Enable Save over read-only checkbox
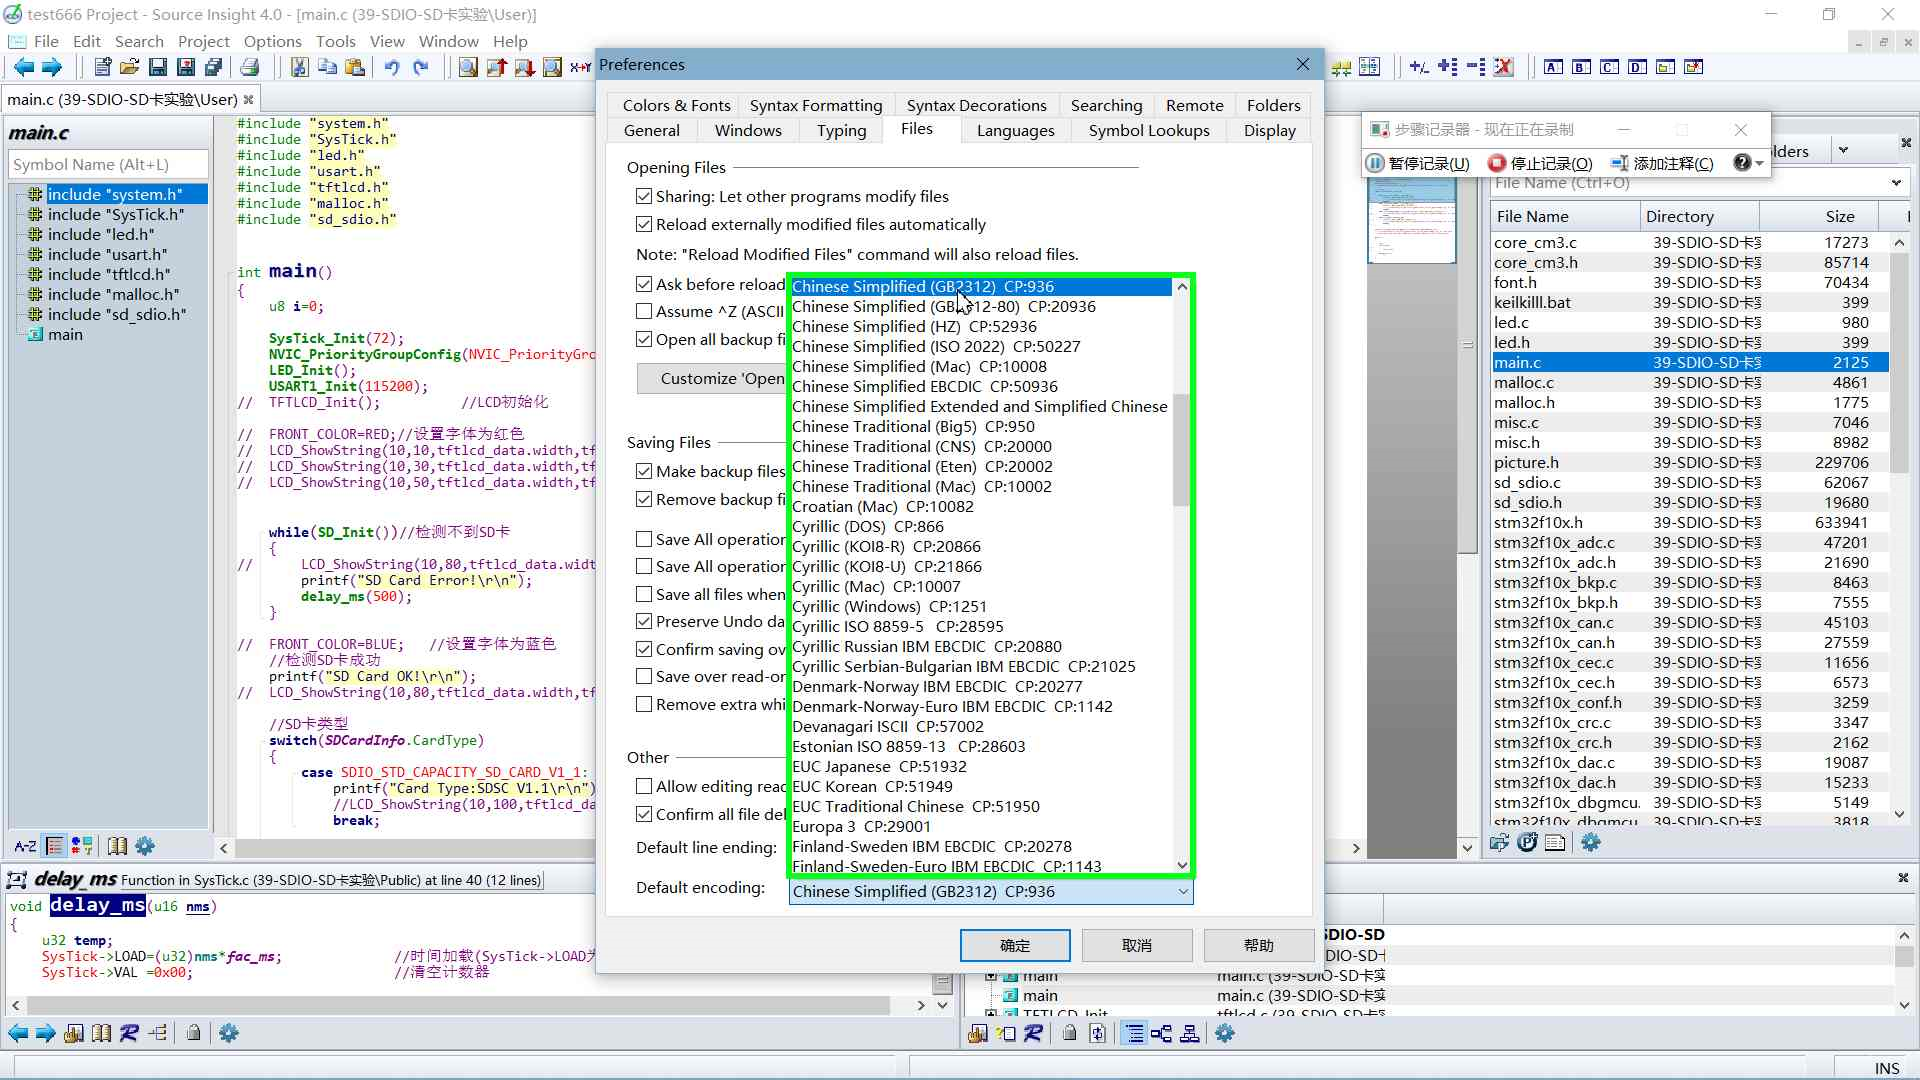The image size is (1920, 1080). [x=644, y=676]
